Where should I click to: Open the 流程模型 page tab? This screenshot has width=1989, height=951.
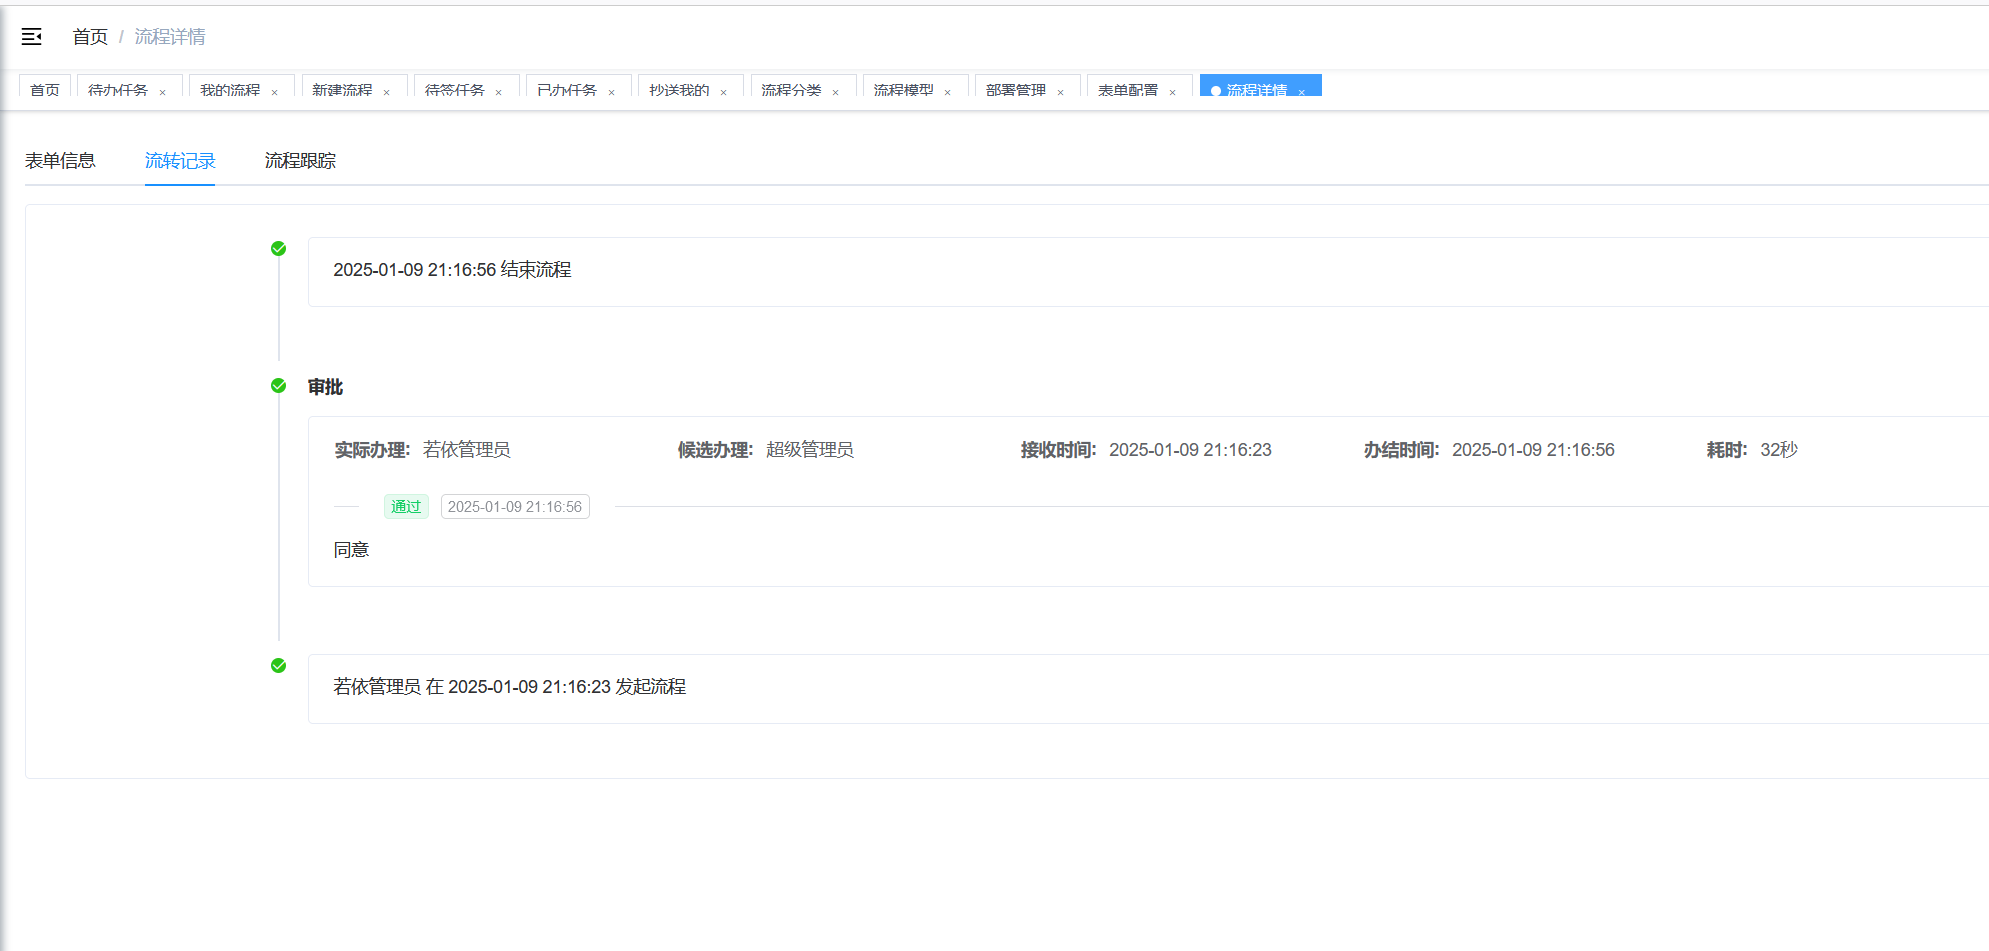[x=903, y=90]
